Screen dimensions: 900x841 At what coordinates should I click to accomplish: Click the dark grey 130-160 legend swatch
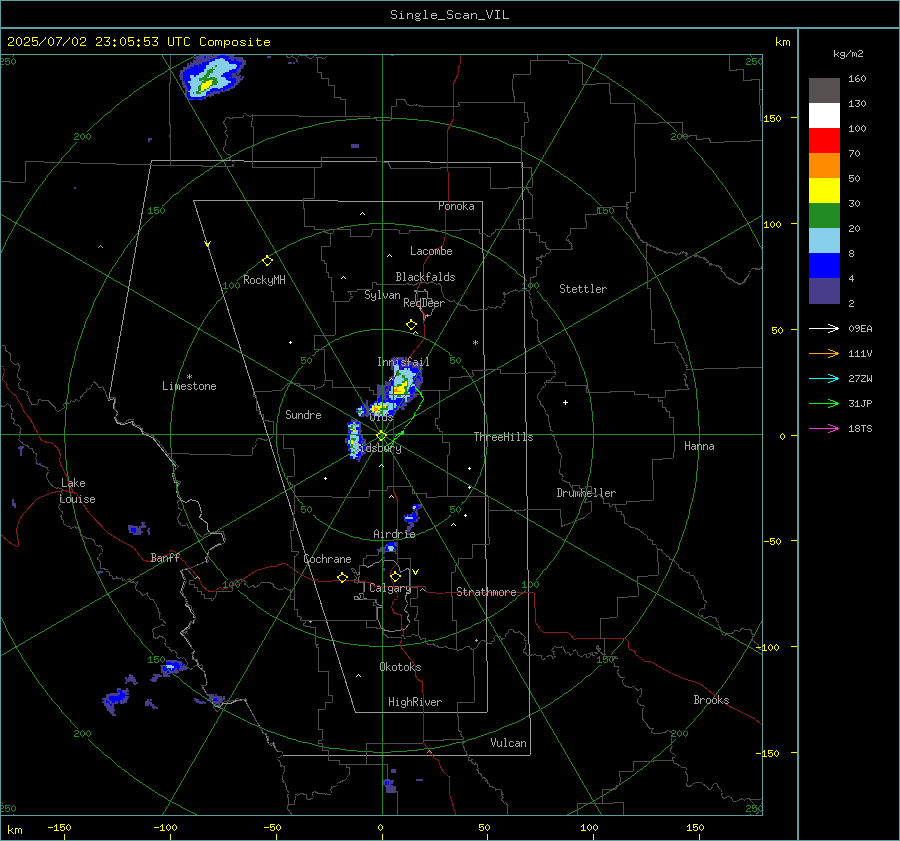point(824,91)
